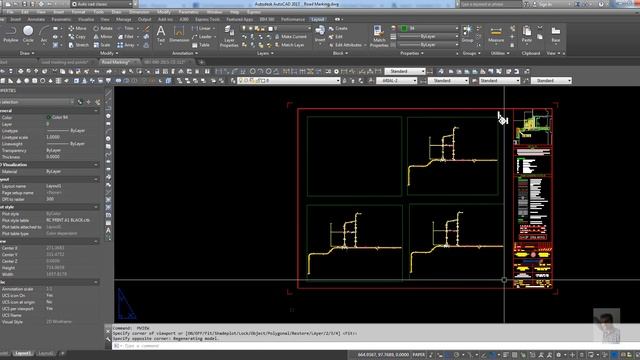Screen dimensions: 640x360
Task: Click the Leader tool
Action: [202, 36]
